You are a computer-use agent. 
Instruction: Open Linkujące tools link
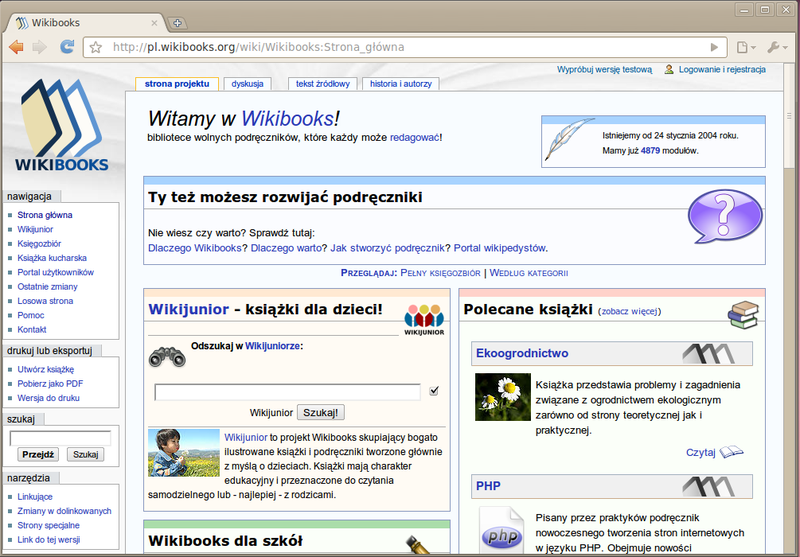coord(35,497)
